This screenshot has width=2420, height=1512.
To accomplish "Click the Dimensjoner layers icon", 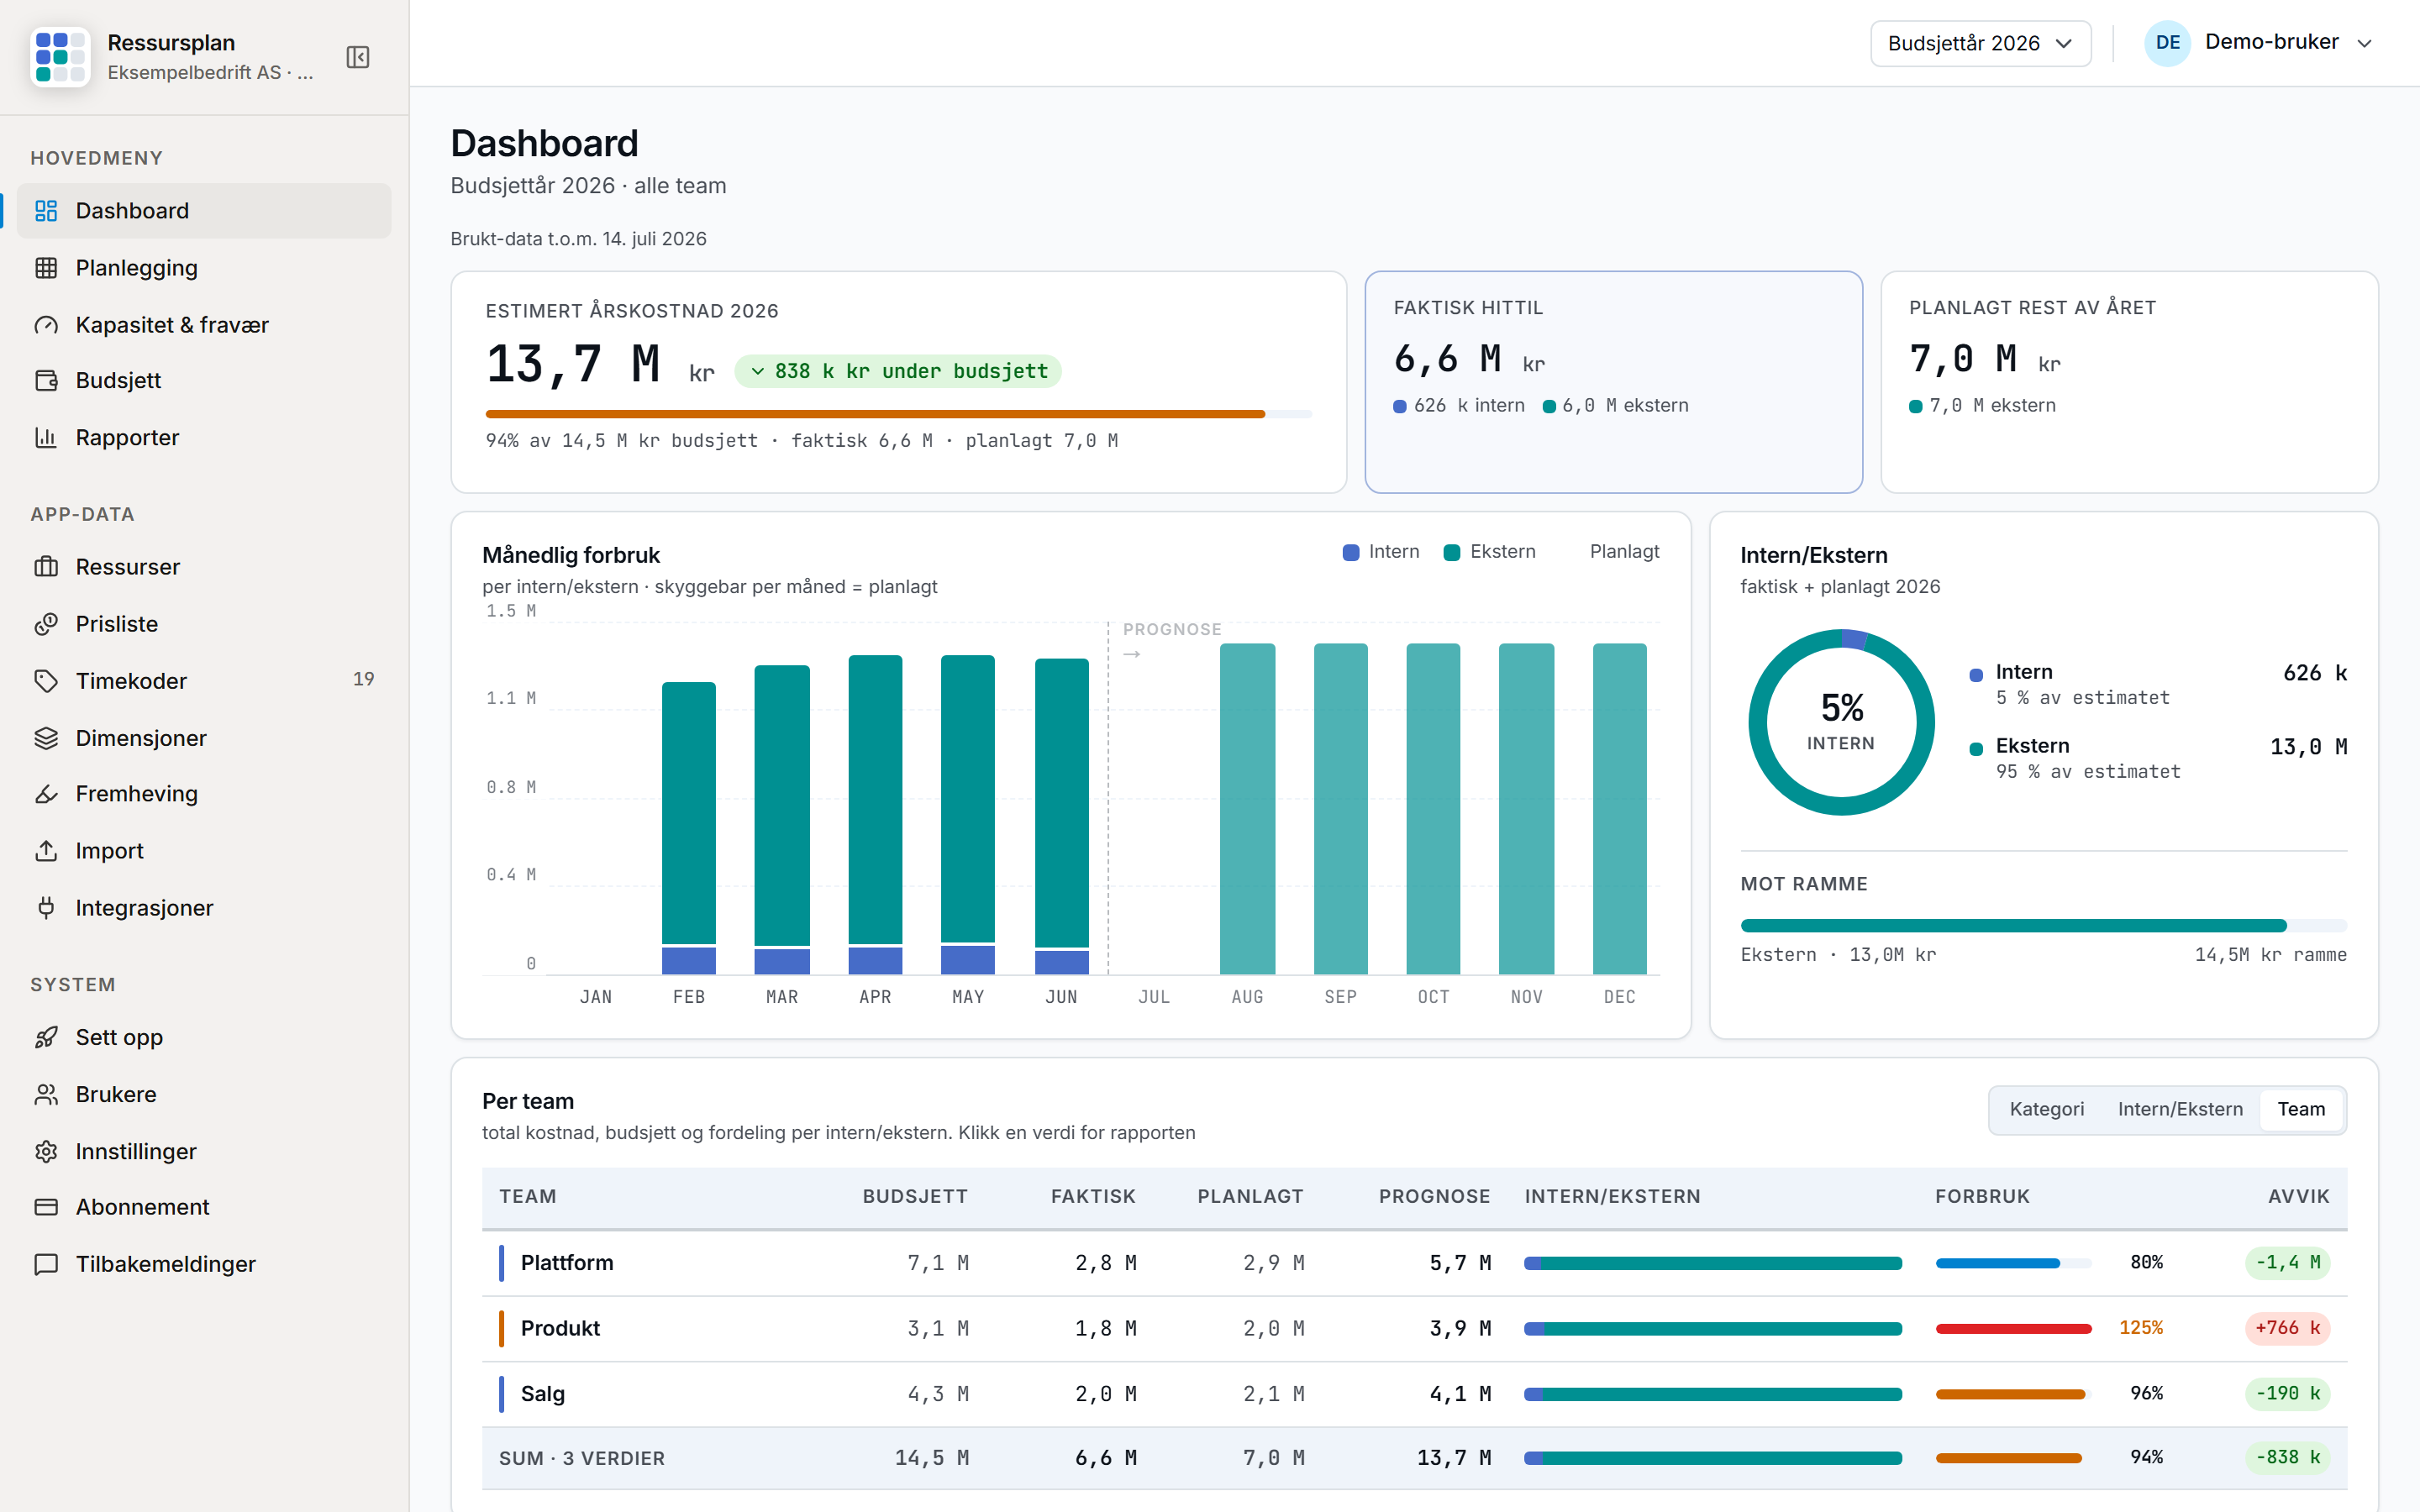I will click(46, 738).
